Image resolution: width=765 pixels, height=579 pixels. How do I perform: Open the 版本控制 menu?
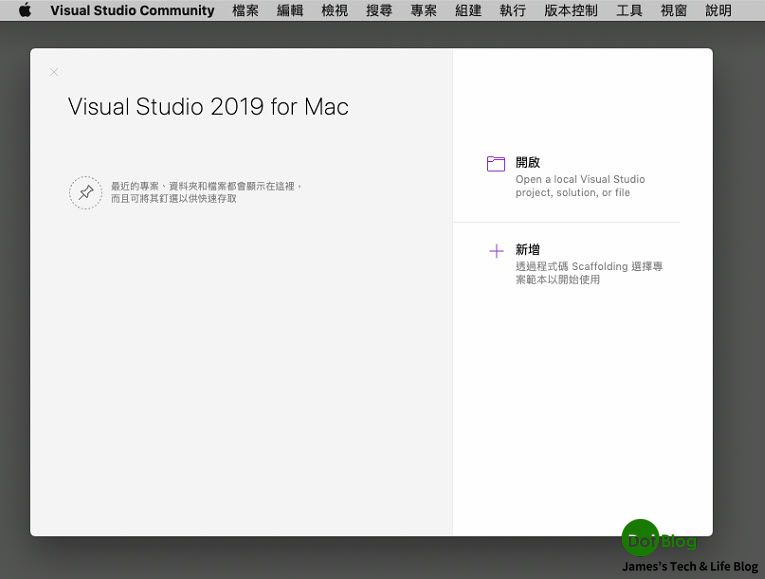point(571,10)
